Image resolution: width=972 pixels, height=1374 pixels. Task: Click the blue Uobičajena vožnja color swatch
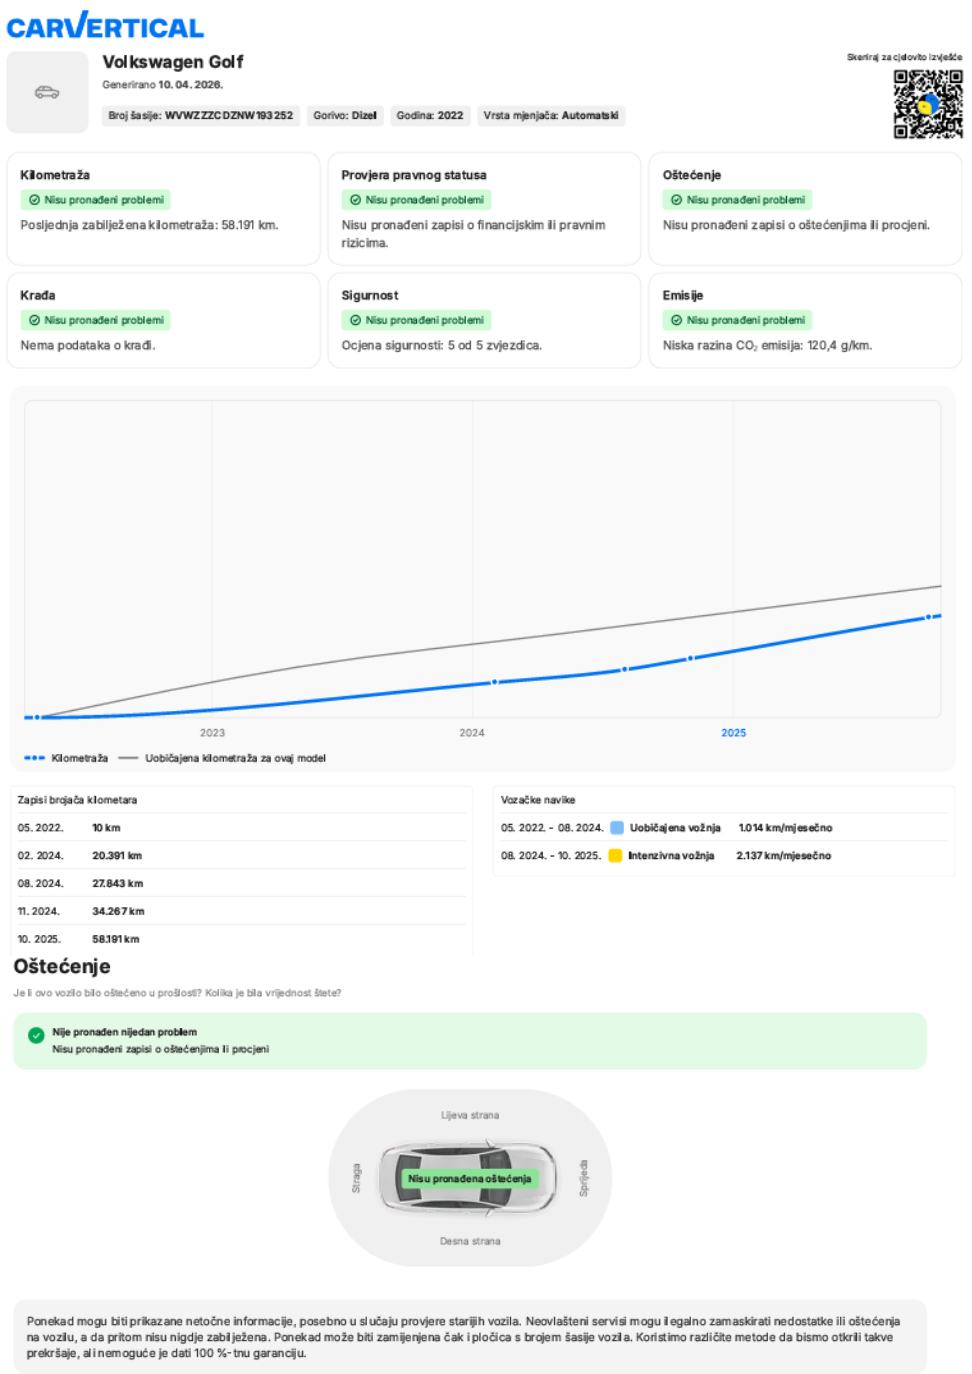(x=617, y=828)
